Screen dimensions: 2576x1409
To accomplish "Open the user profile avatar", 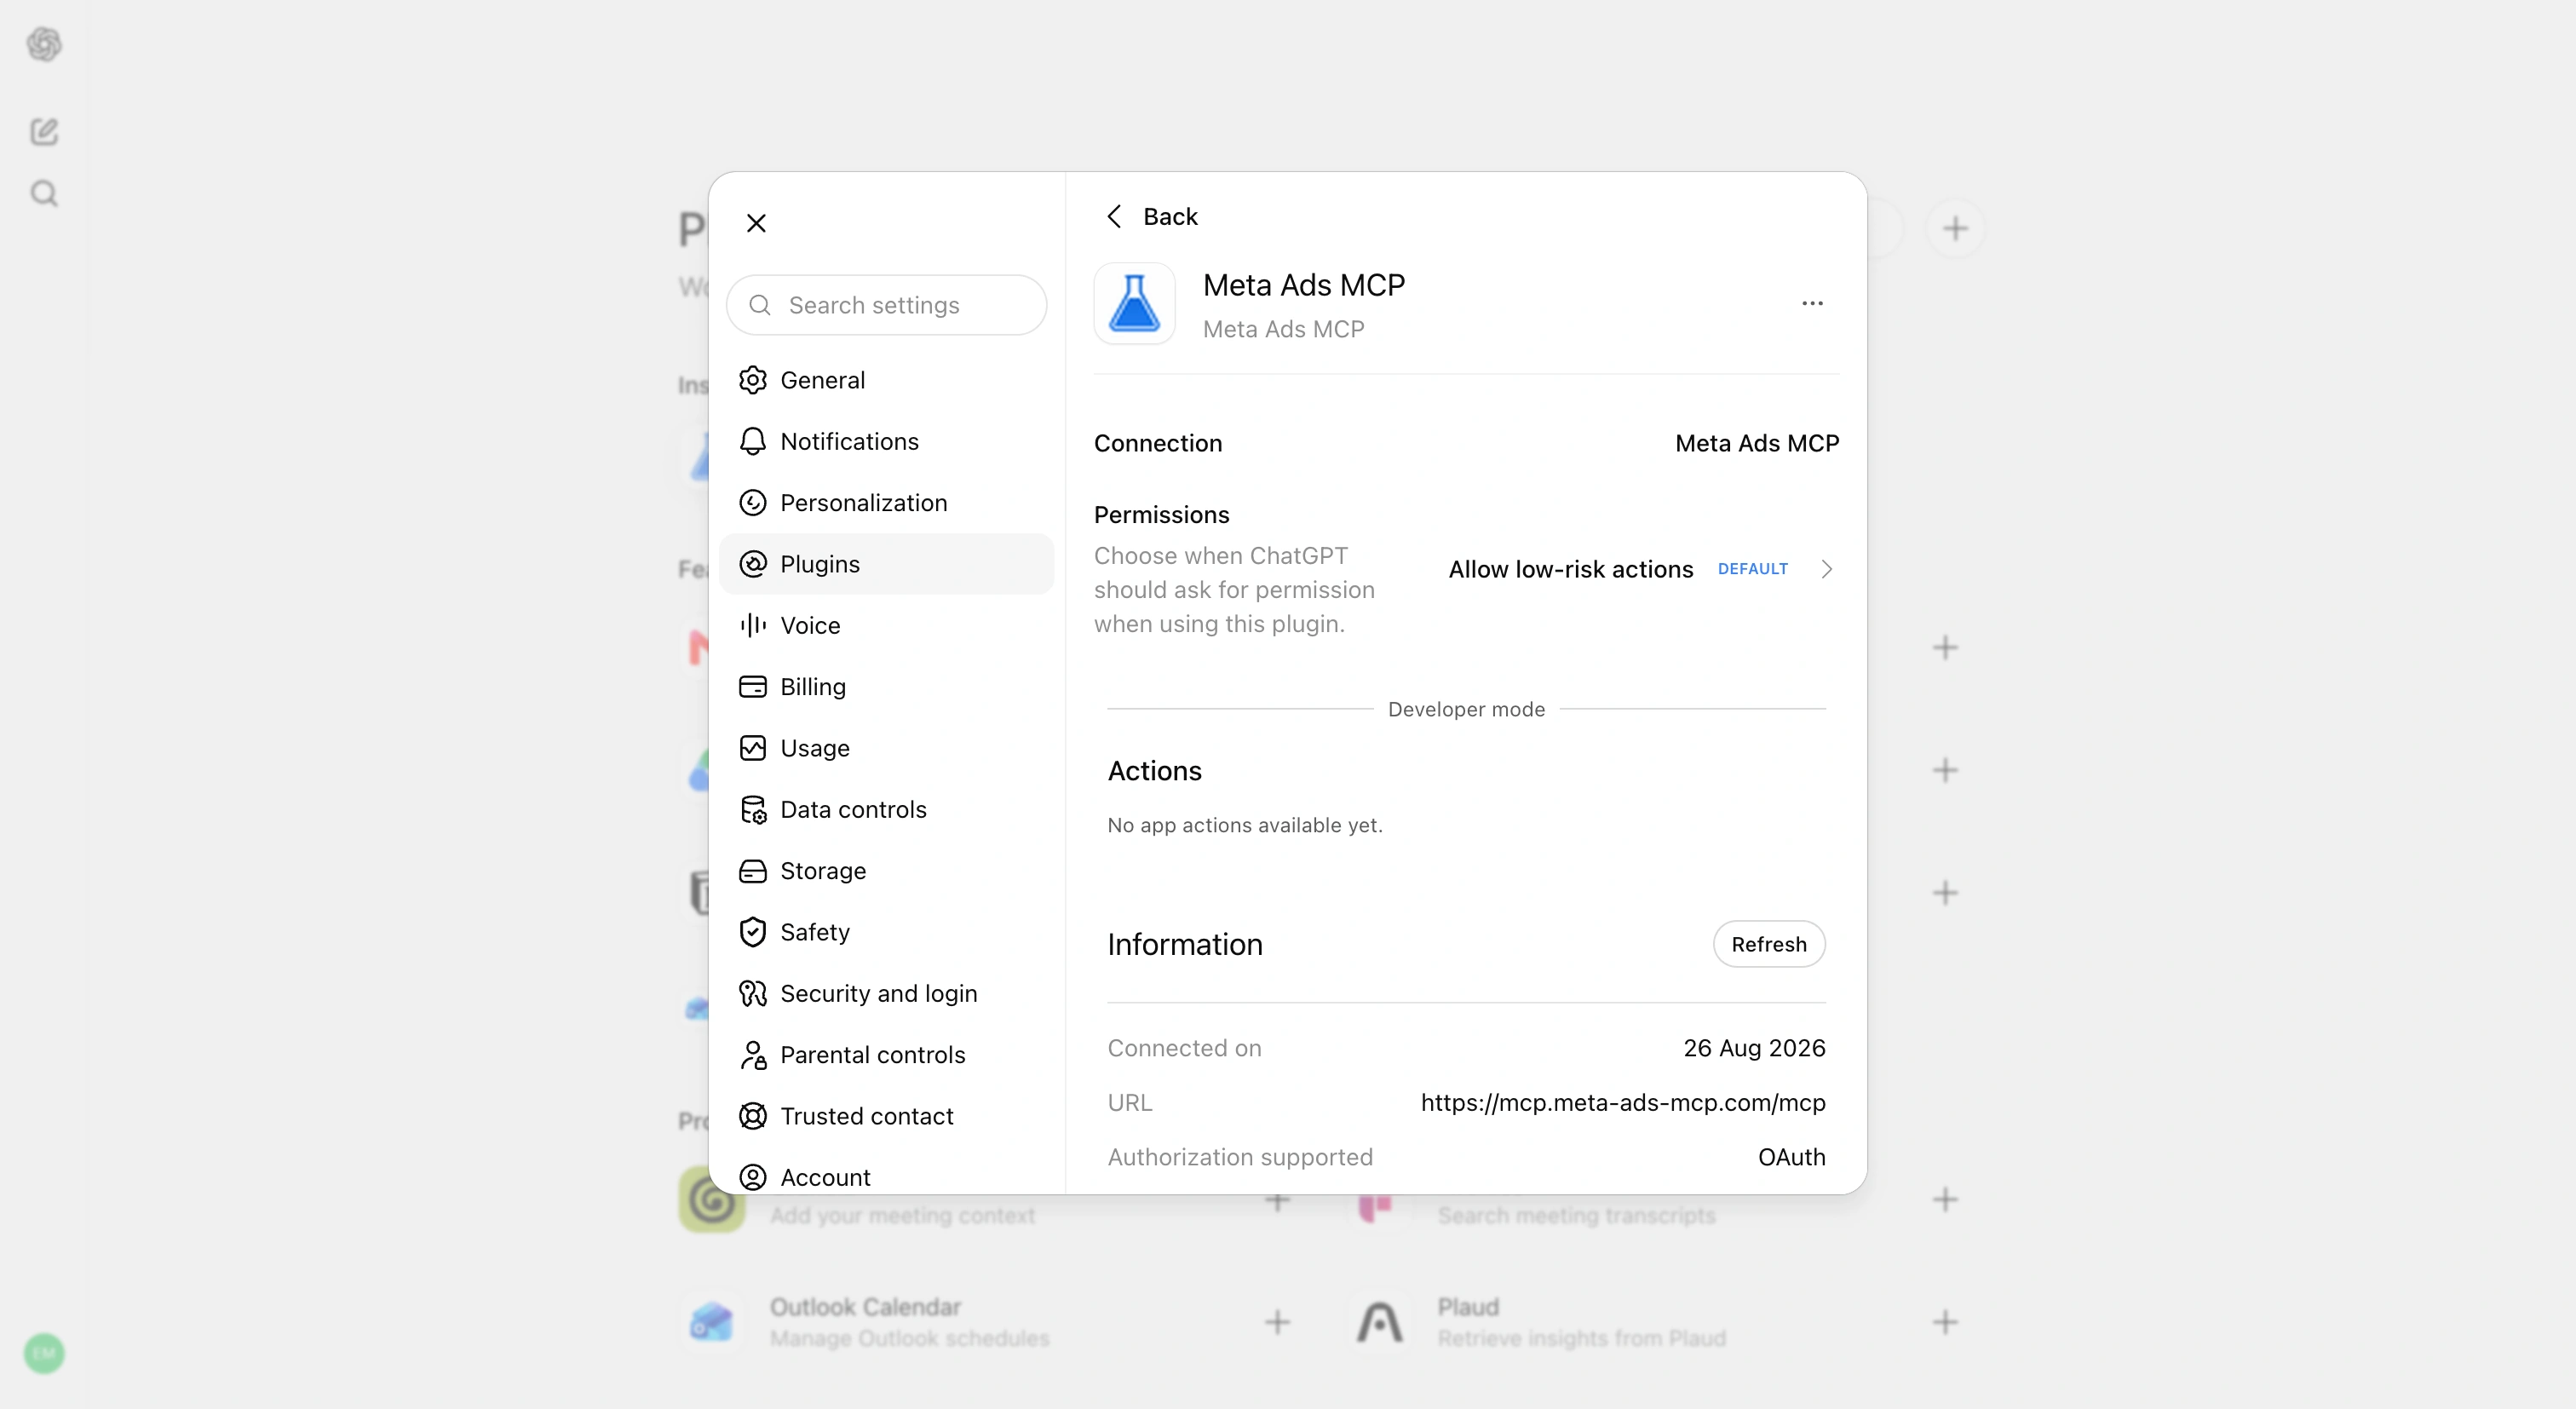I will [x=44, y=1354].
